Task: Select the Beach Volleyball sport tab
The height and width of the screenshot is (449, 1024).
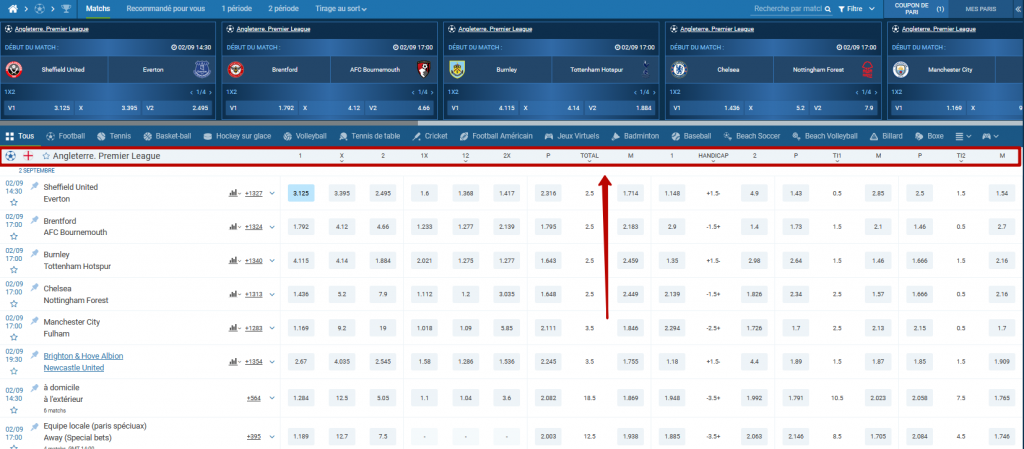Action: click(x=824, y=136)
